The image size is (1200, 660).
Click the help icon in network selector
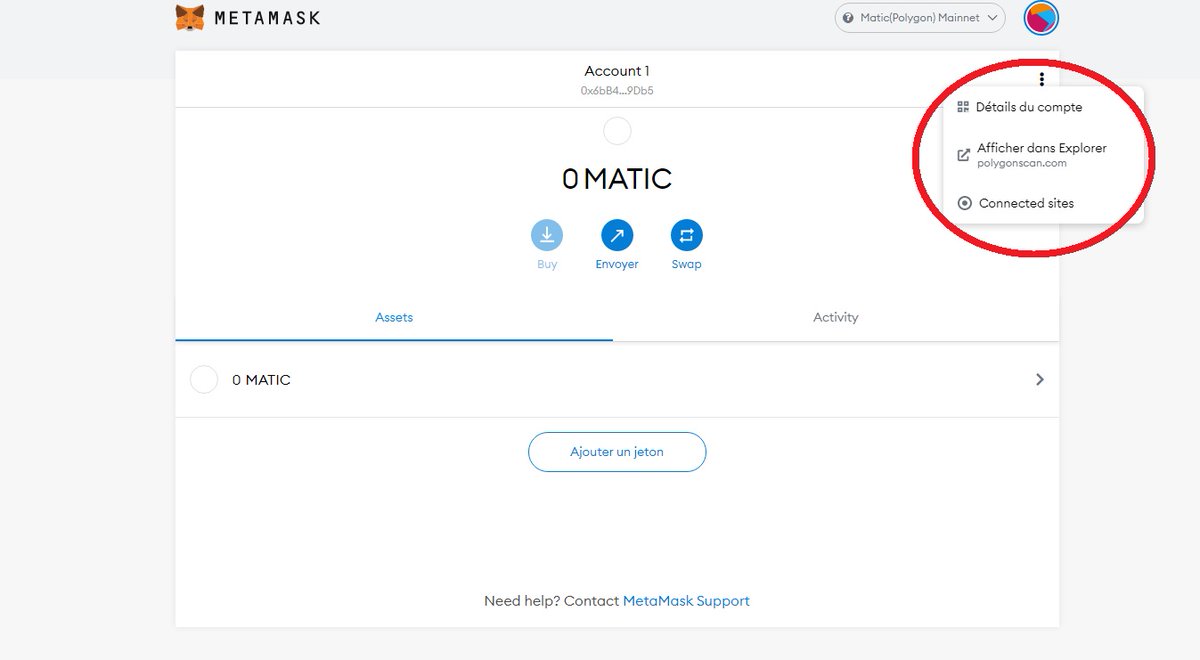[x=849, y=18]
